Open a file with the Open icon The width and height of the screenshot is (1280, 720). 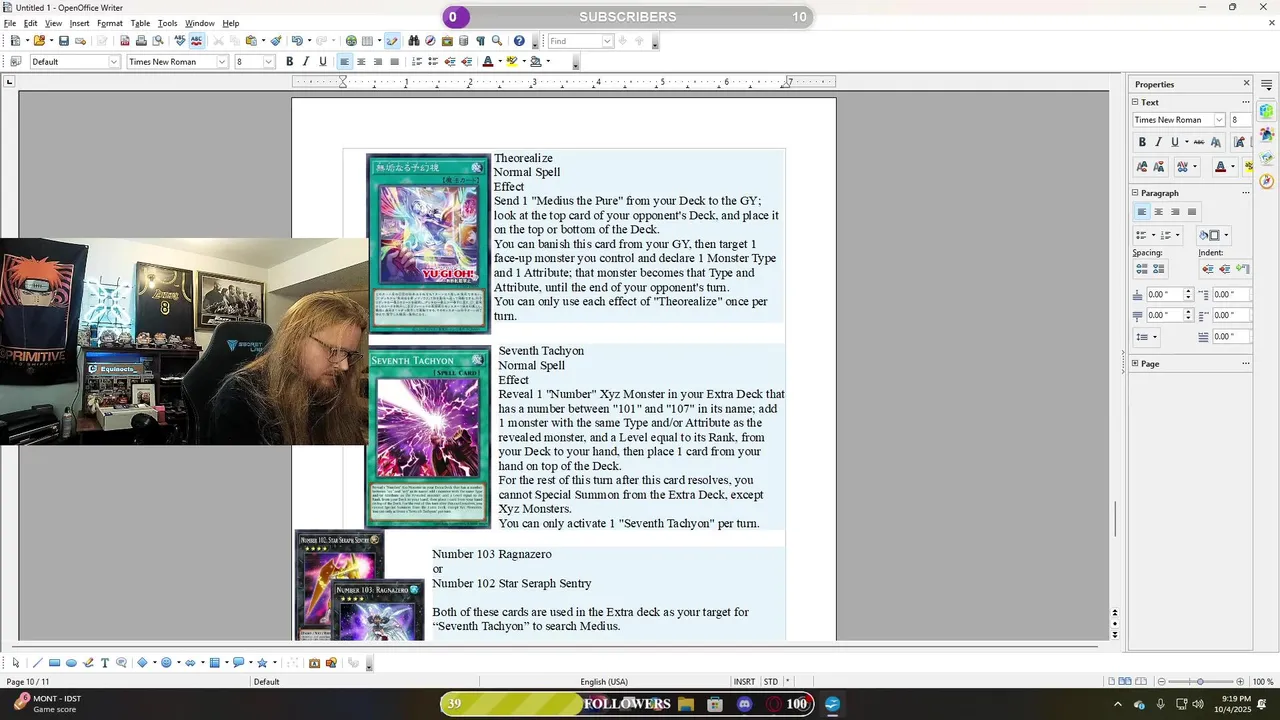39,41
